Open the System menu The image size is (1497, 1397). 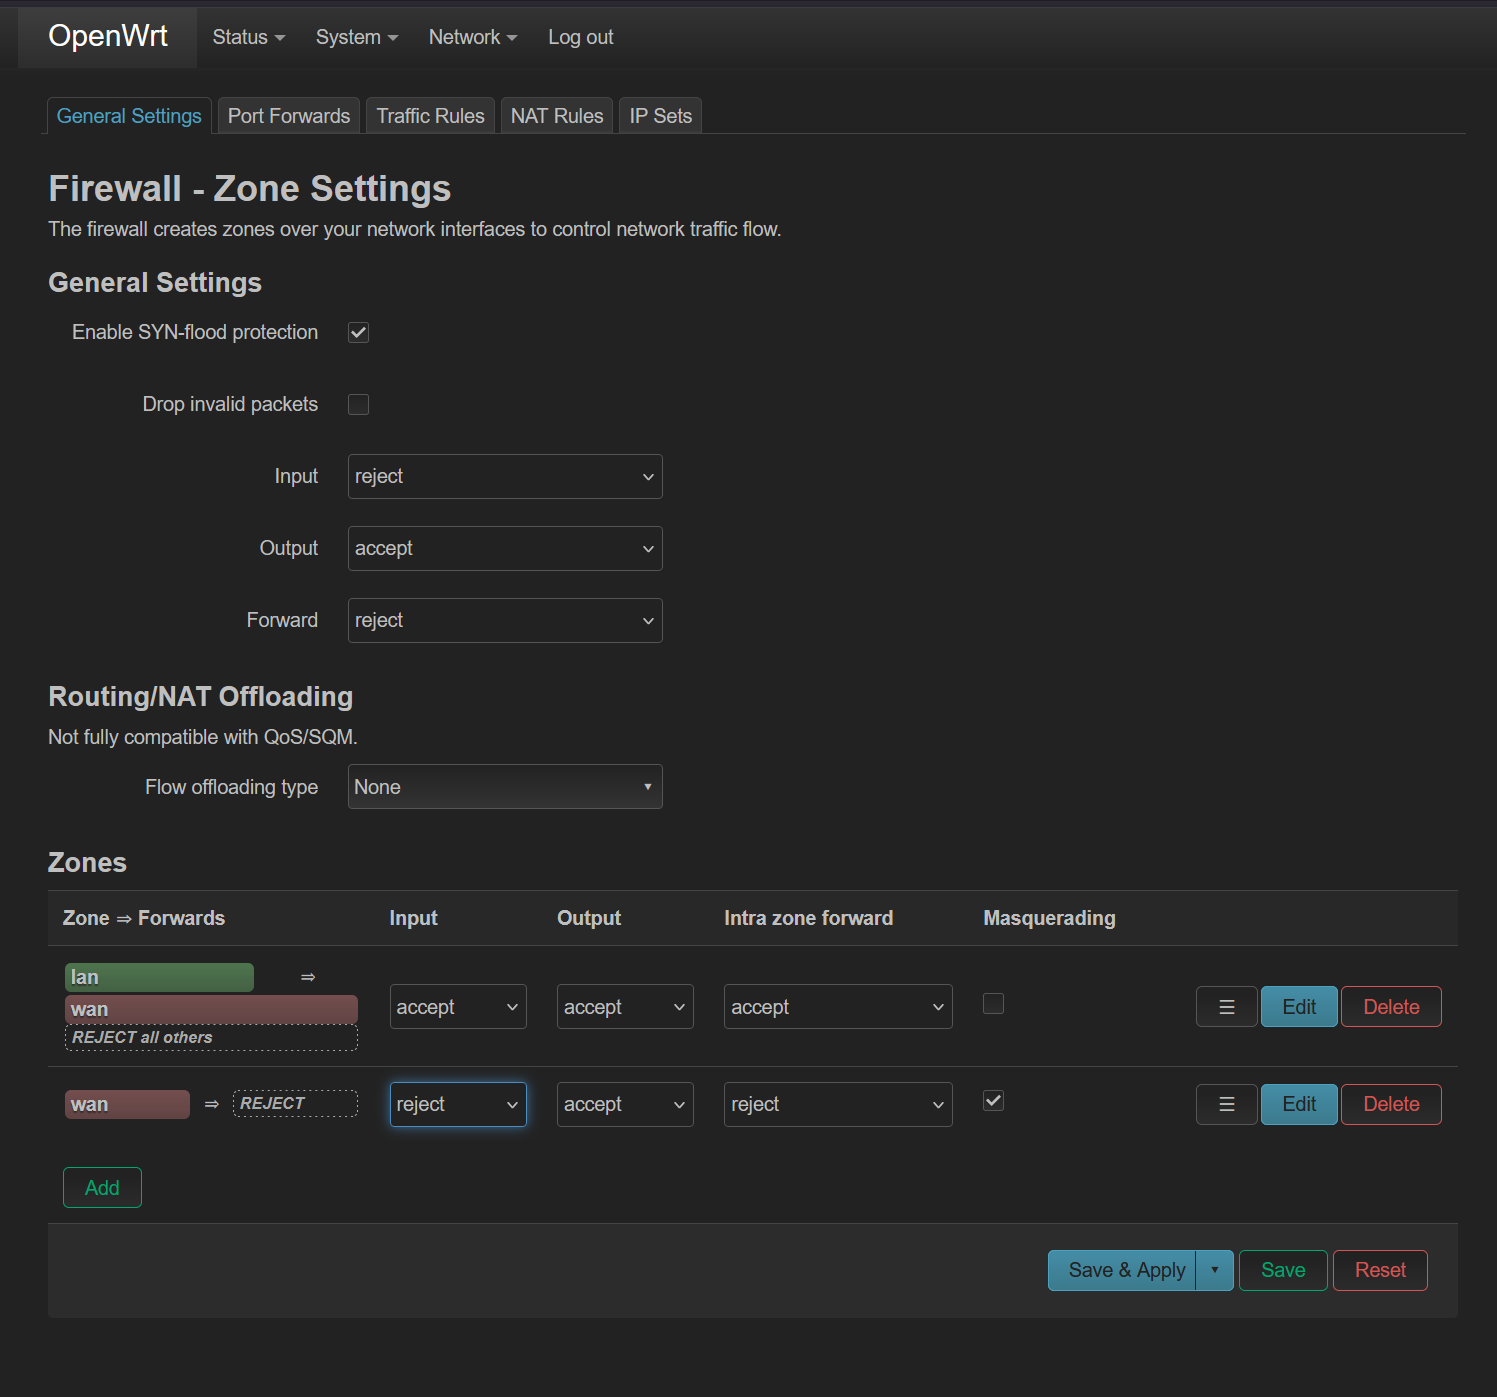[x=357, y=37]
